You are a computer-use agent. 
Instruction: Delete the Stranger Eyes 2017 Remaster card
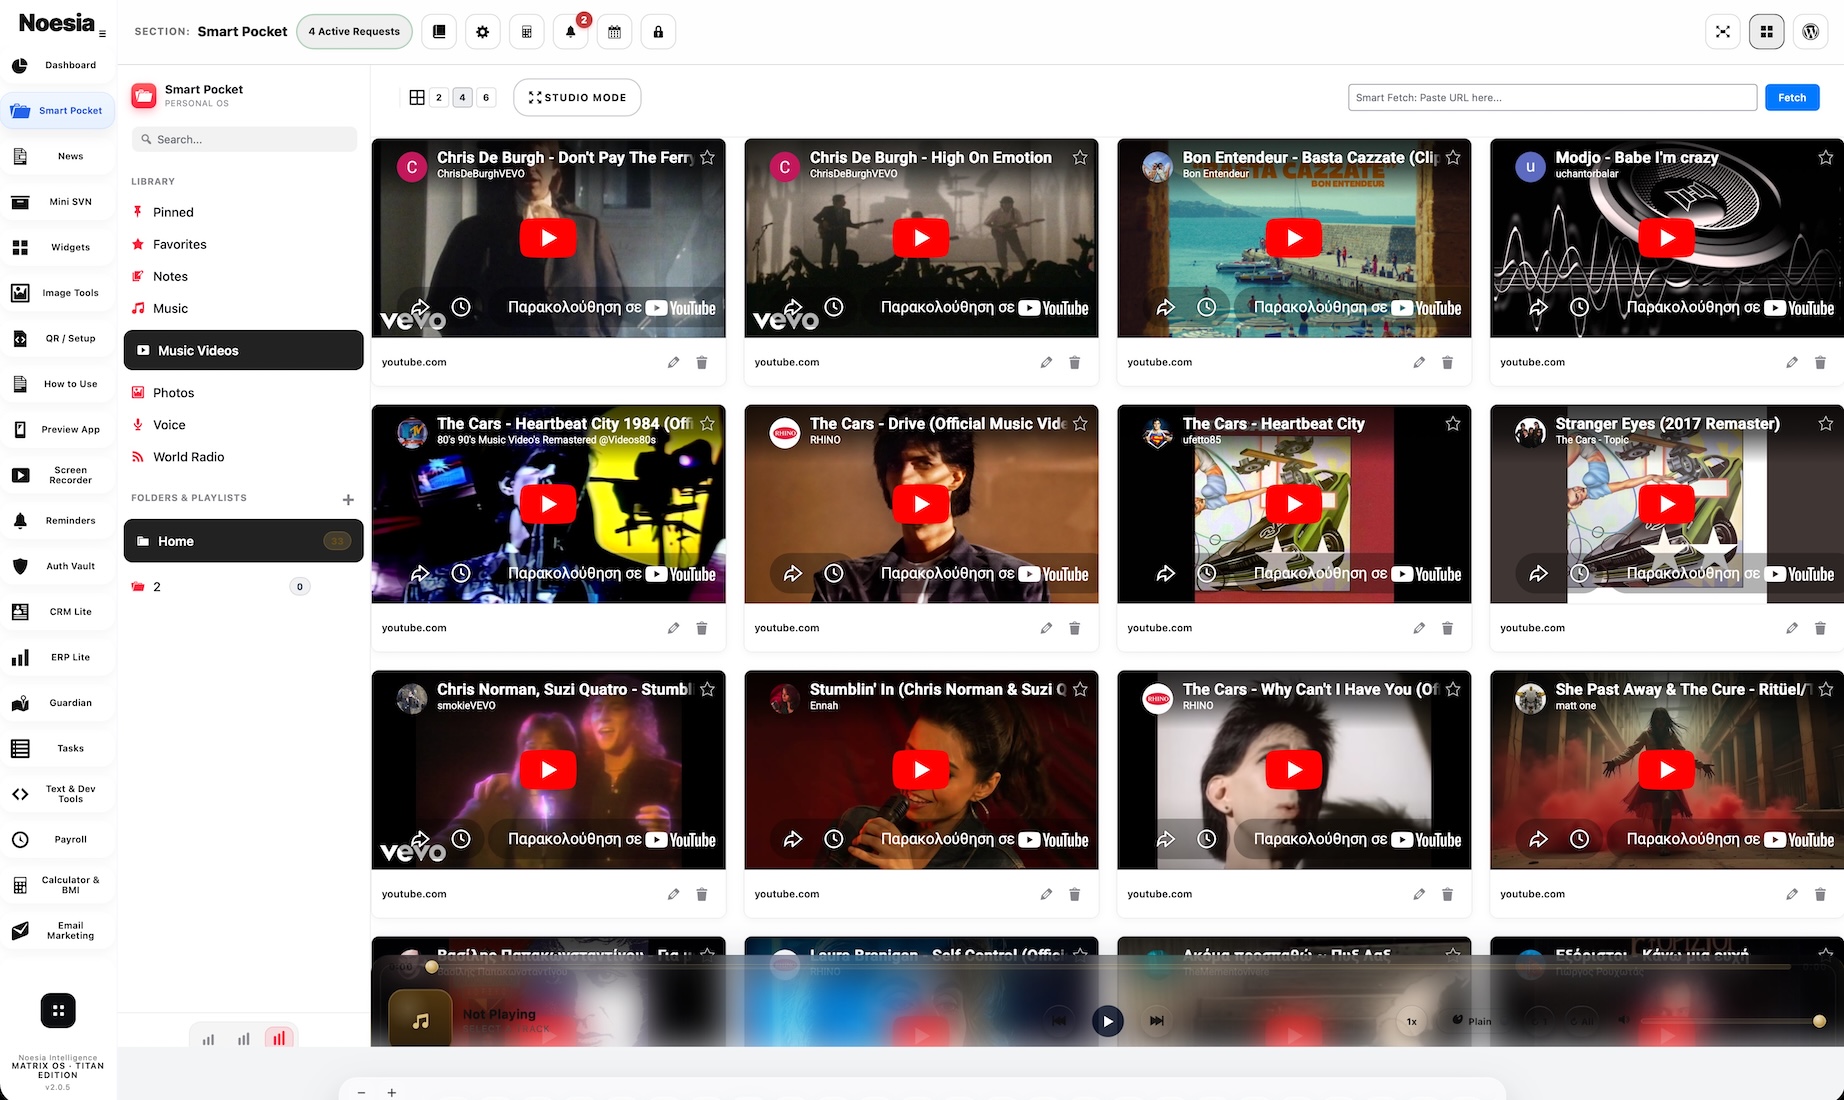coord(1820,628)
